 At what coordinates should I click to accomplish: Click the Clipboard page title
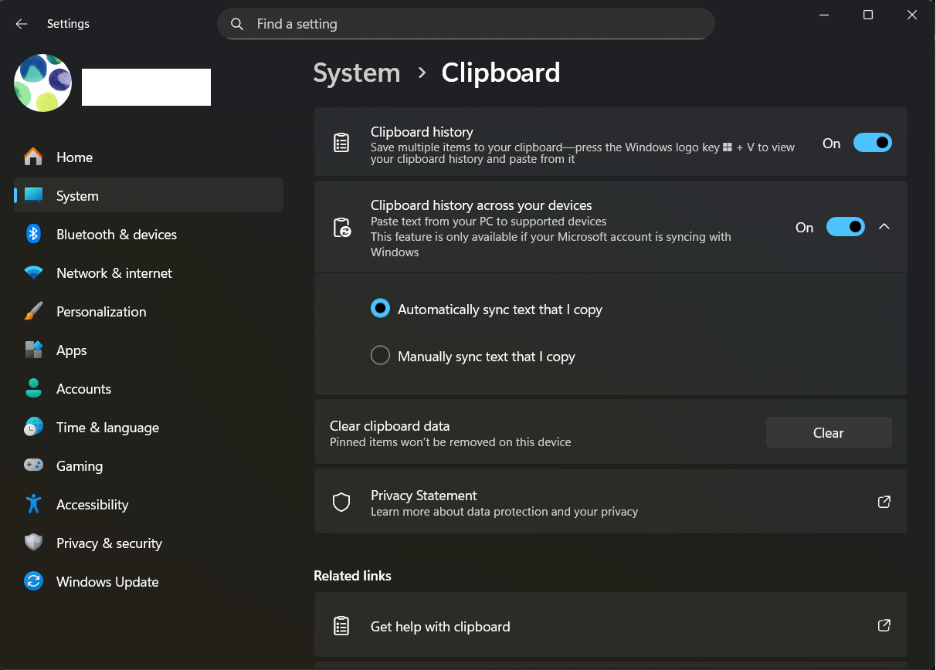[x=500, y=73]
